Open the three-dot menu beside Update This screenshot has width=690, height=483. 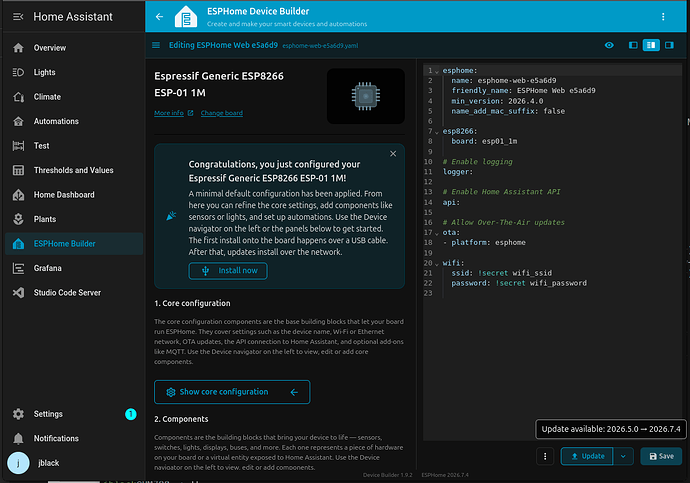[x=545, y=456]
